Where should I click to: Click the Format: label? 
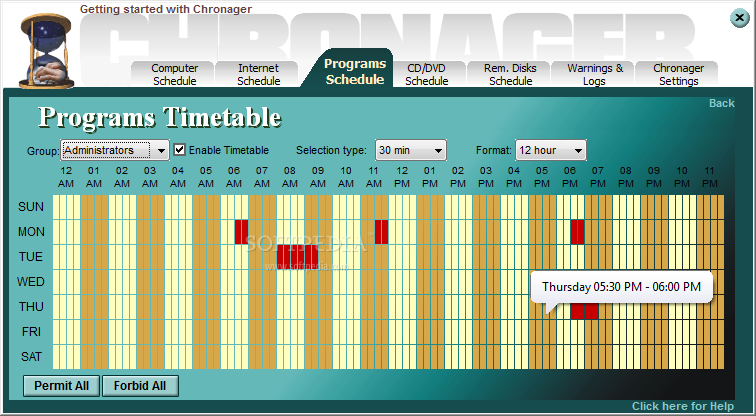494,150
